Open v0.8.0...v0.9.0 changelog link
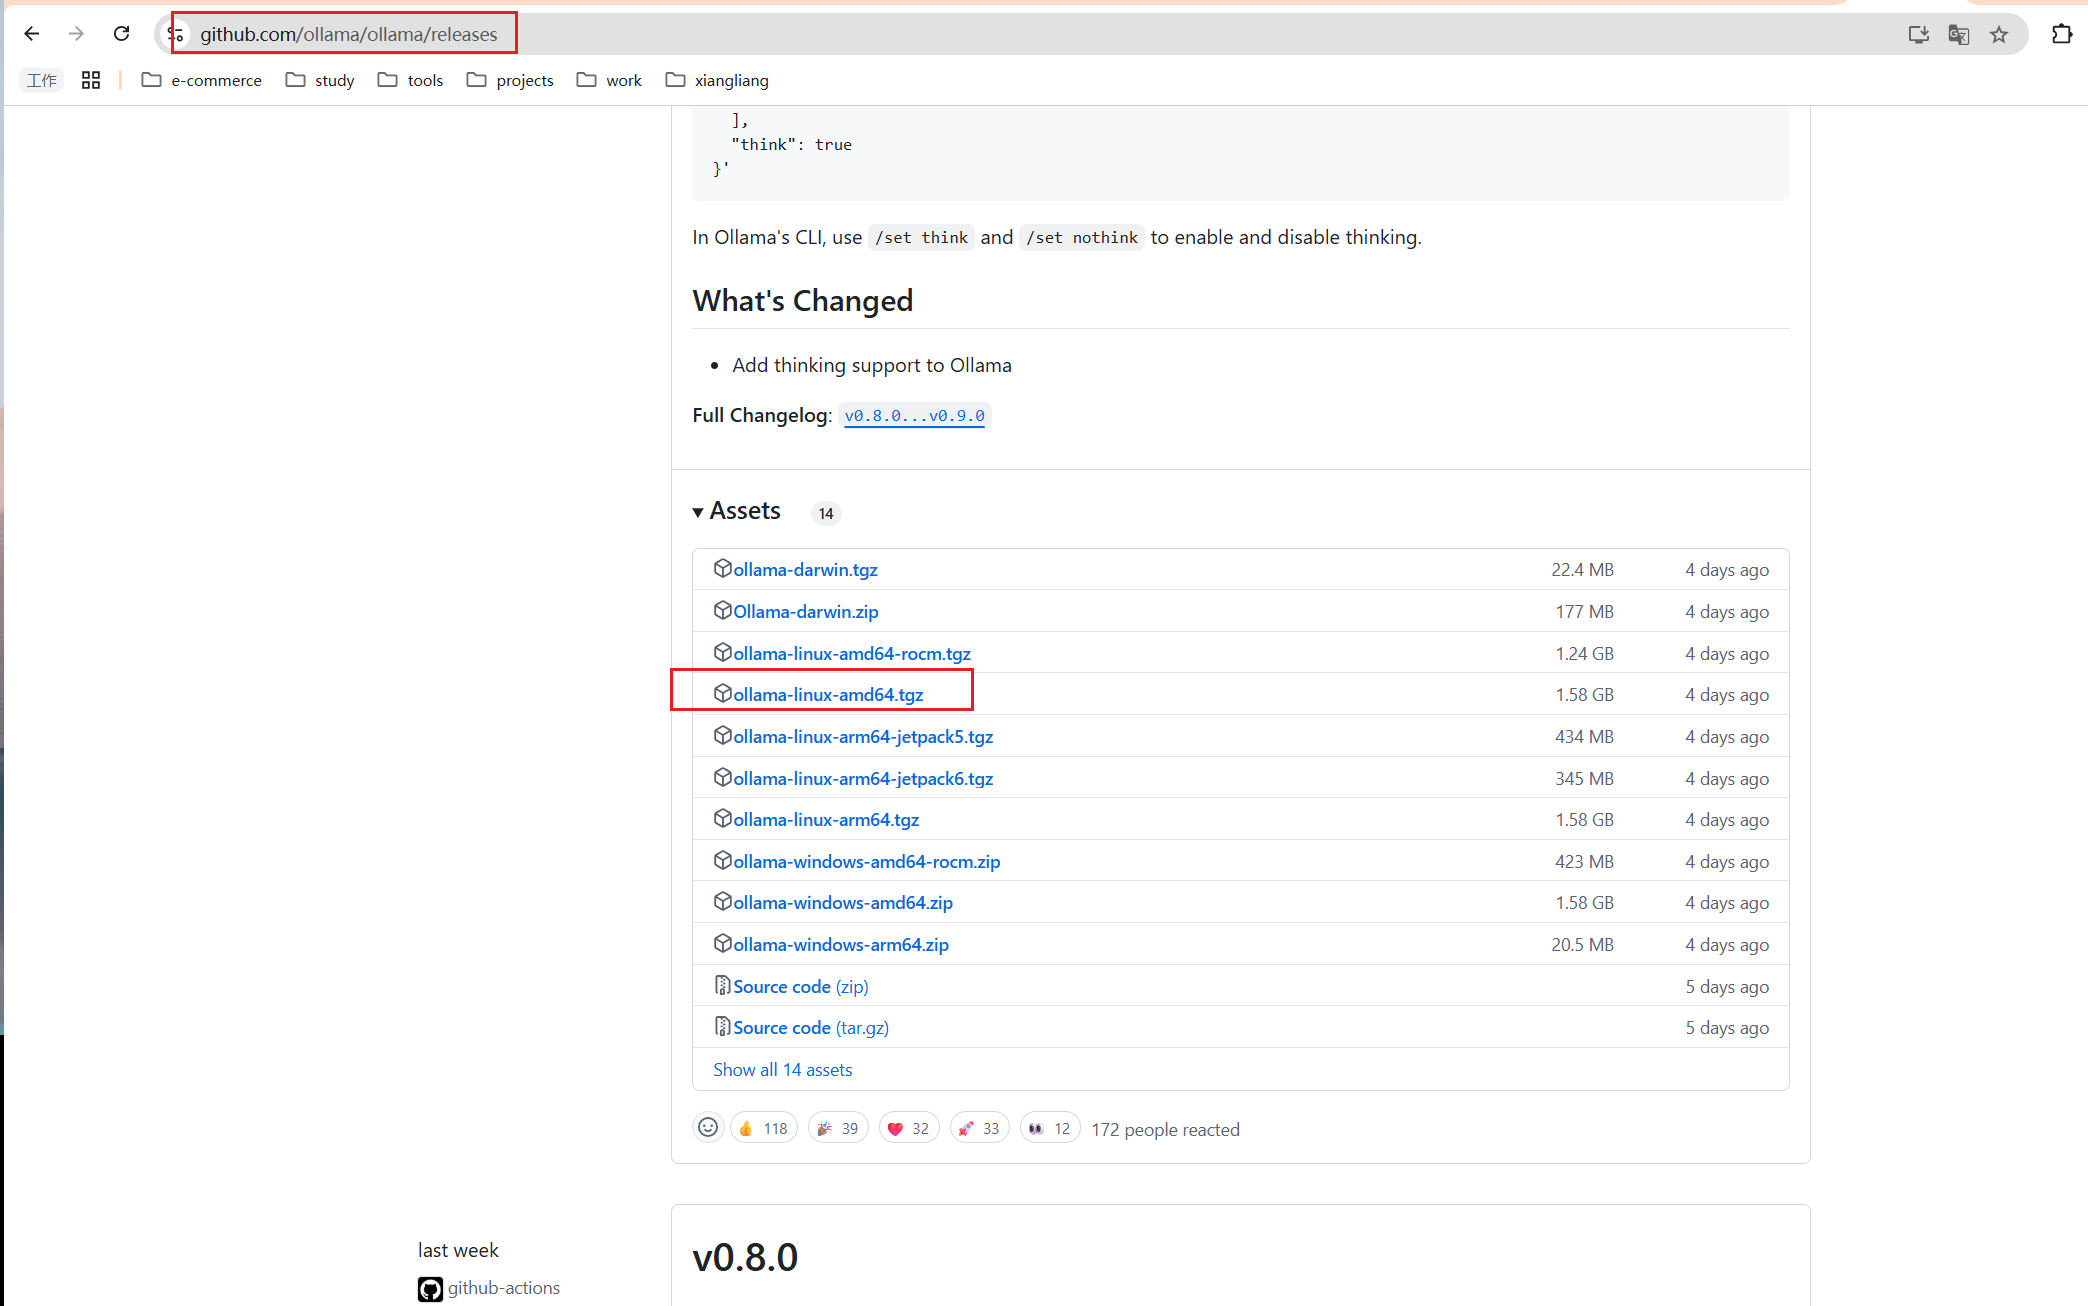2088x1306 pixels. pos(914,416)
